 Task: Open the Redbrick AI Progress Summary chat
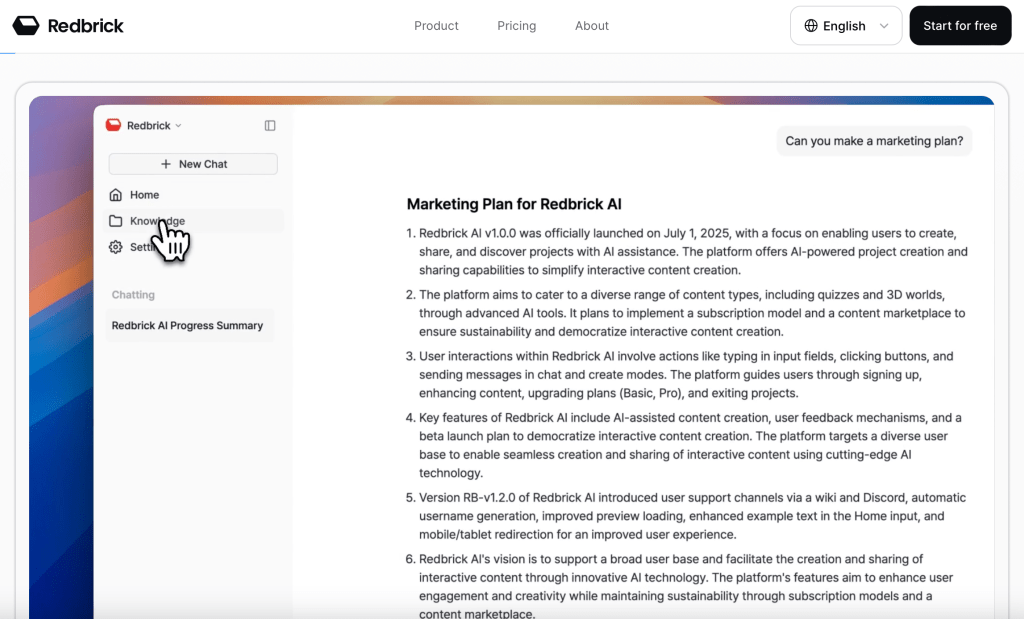click(187, 325)
